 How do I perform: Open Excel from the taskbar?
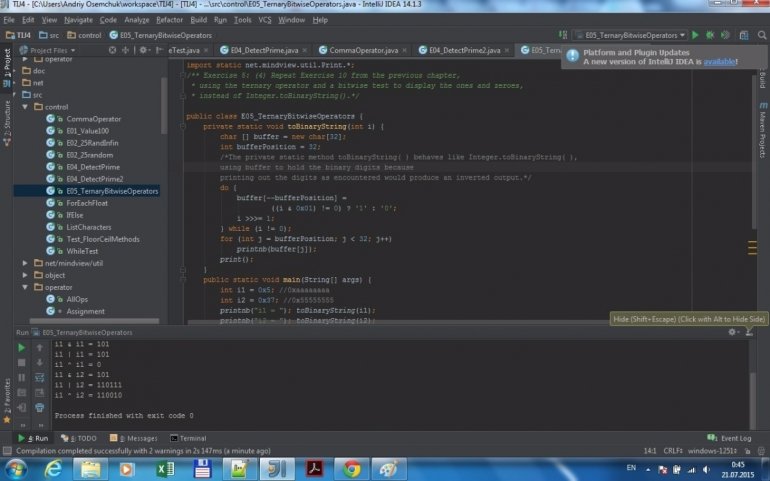pyautogui.click(x=166, y=469)
